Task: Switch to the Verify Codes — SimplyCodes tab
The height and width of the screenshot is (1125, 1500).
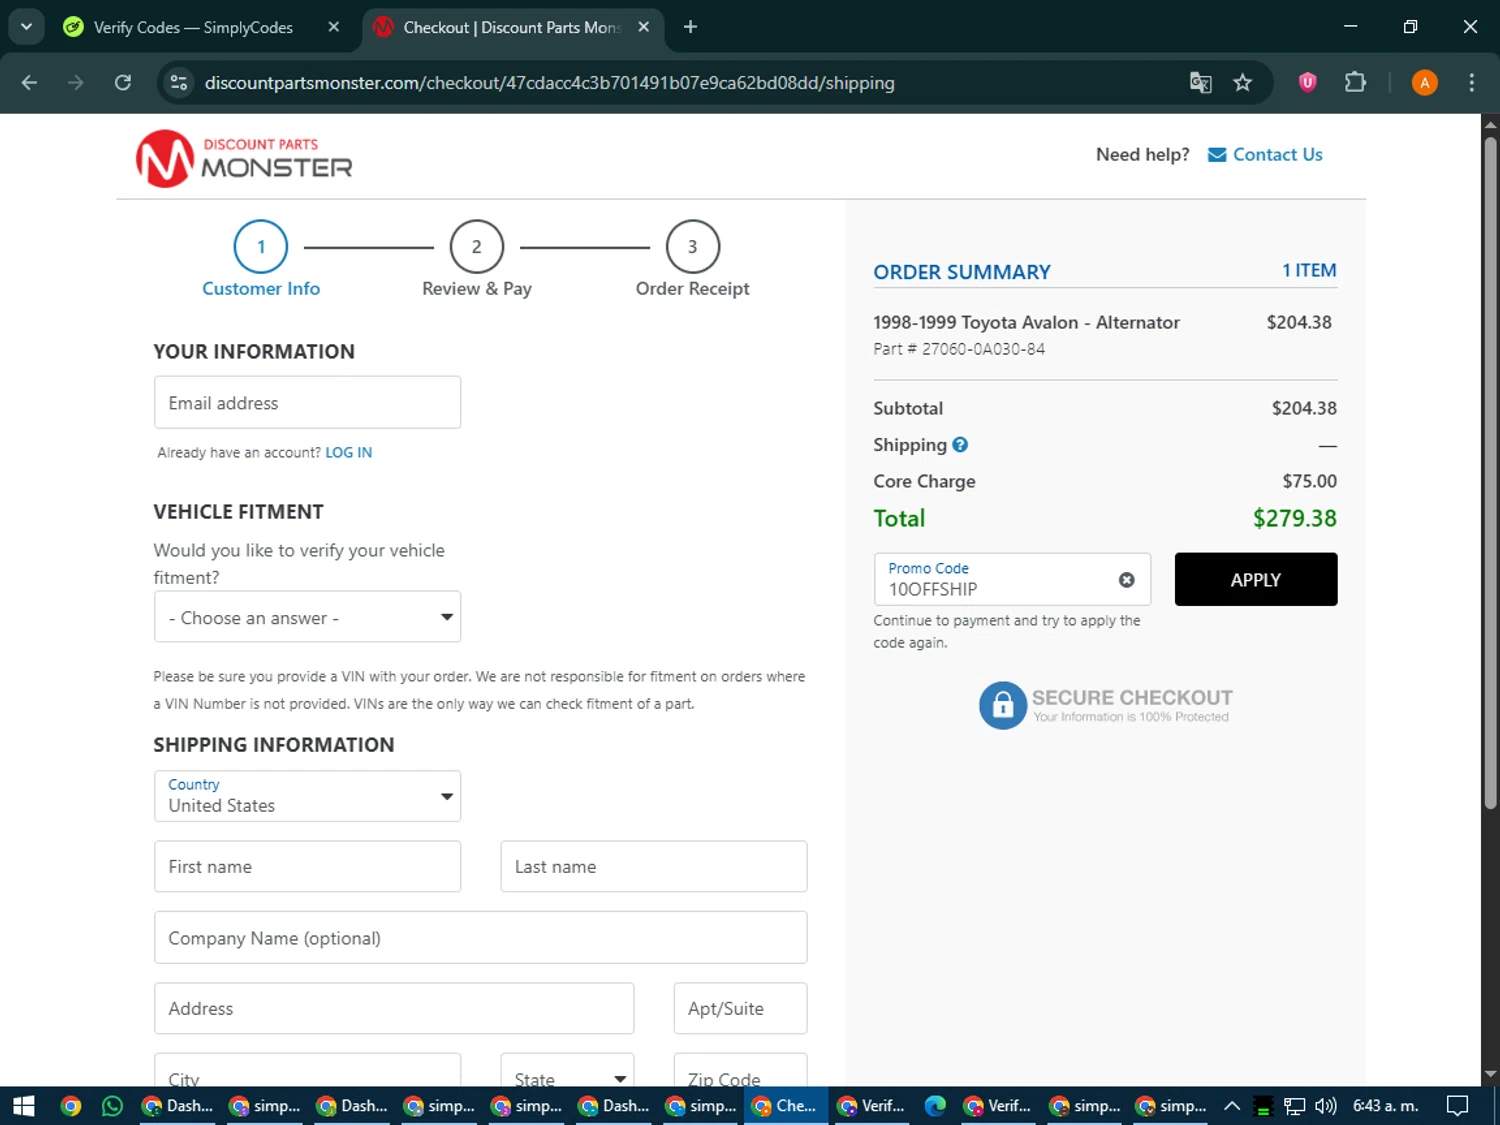Action: (x=194, y=27)
